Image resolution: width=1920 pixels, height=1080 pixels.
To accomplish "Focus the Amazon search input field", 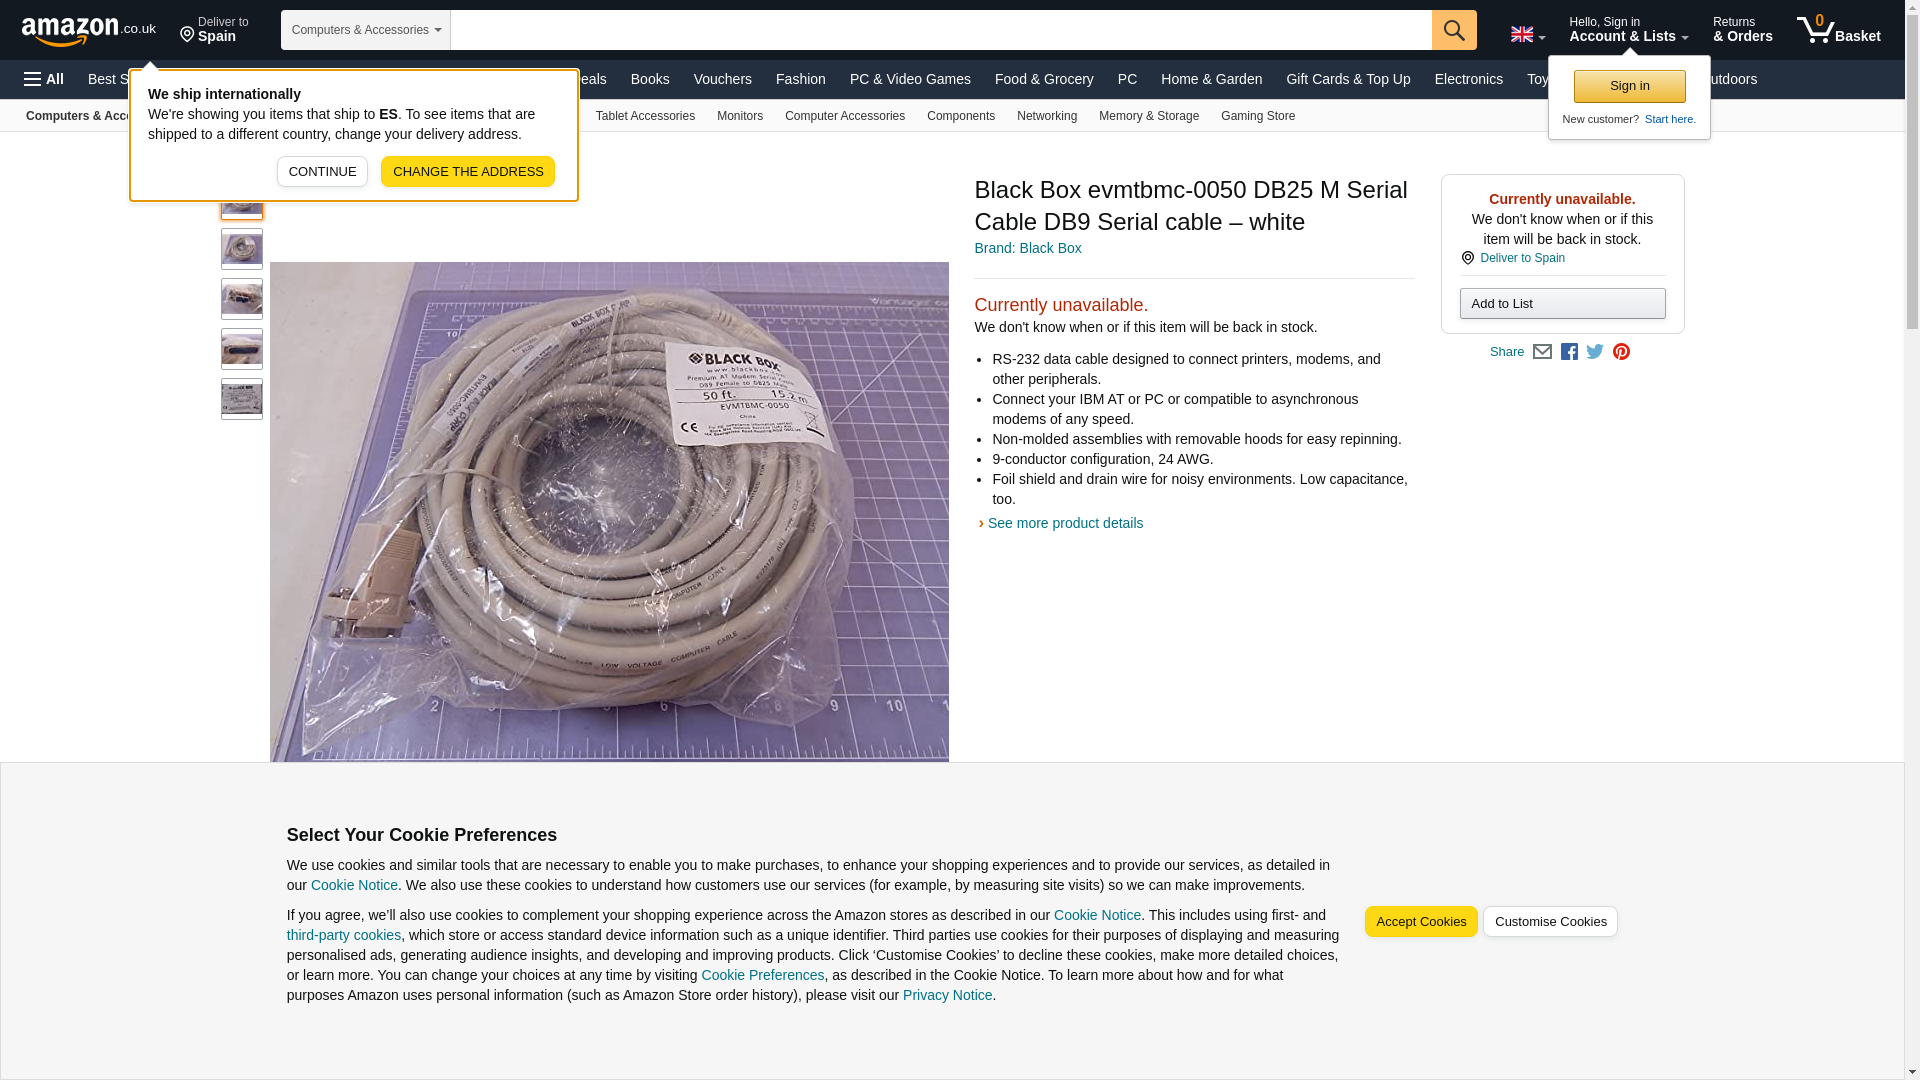I will (941, 30).
